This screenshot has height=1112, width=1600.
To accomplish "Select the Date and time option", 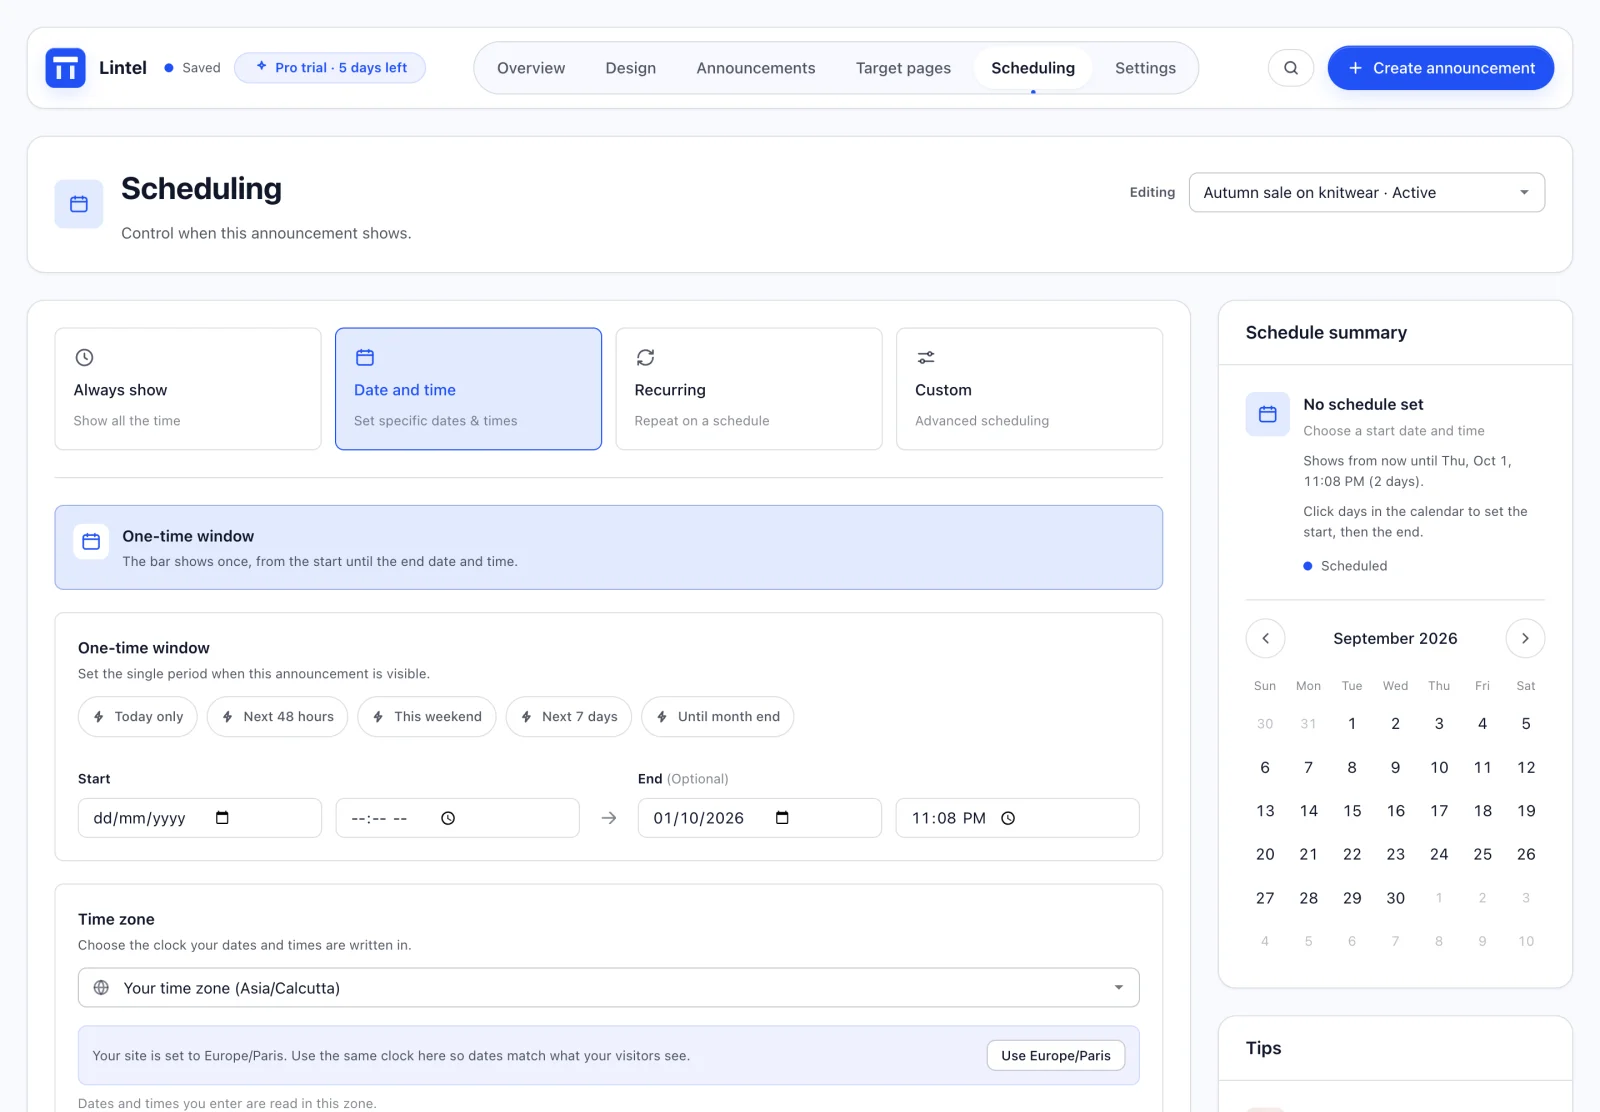I will point(468,389).
